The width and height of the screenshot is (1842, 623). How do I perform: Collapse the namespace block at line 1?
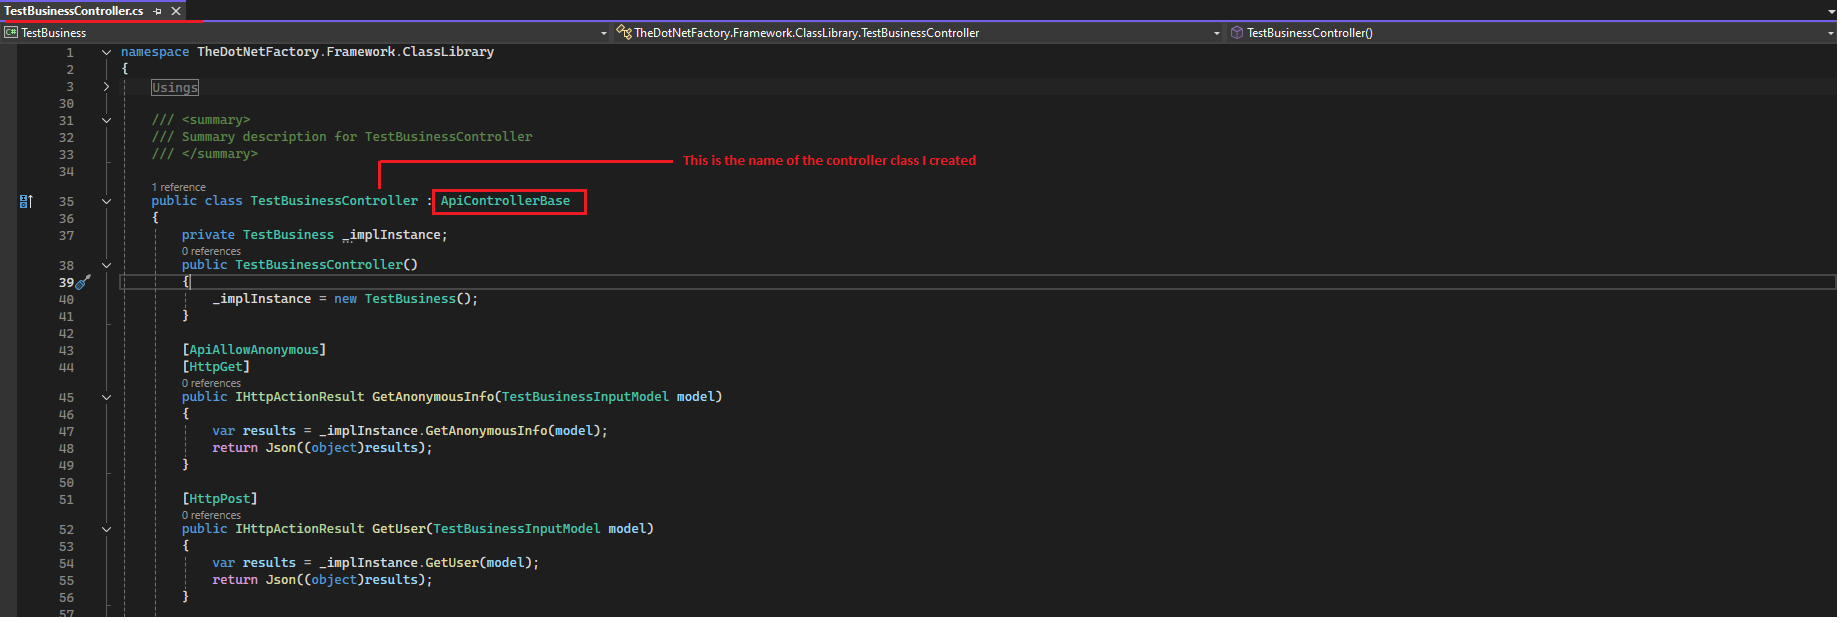pos(106,52)
